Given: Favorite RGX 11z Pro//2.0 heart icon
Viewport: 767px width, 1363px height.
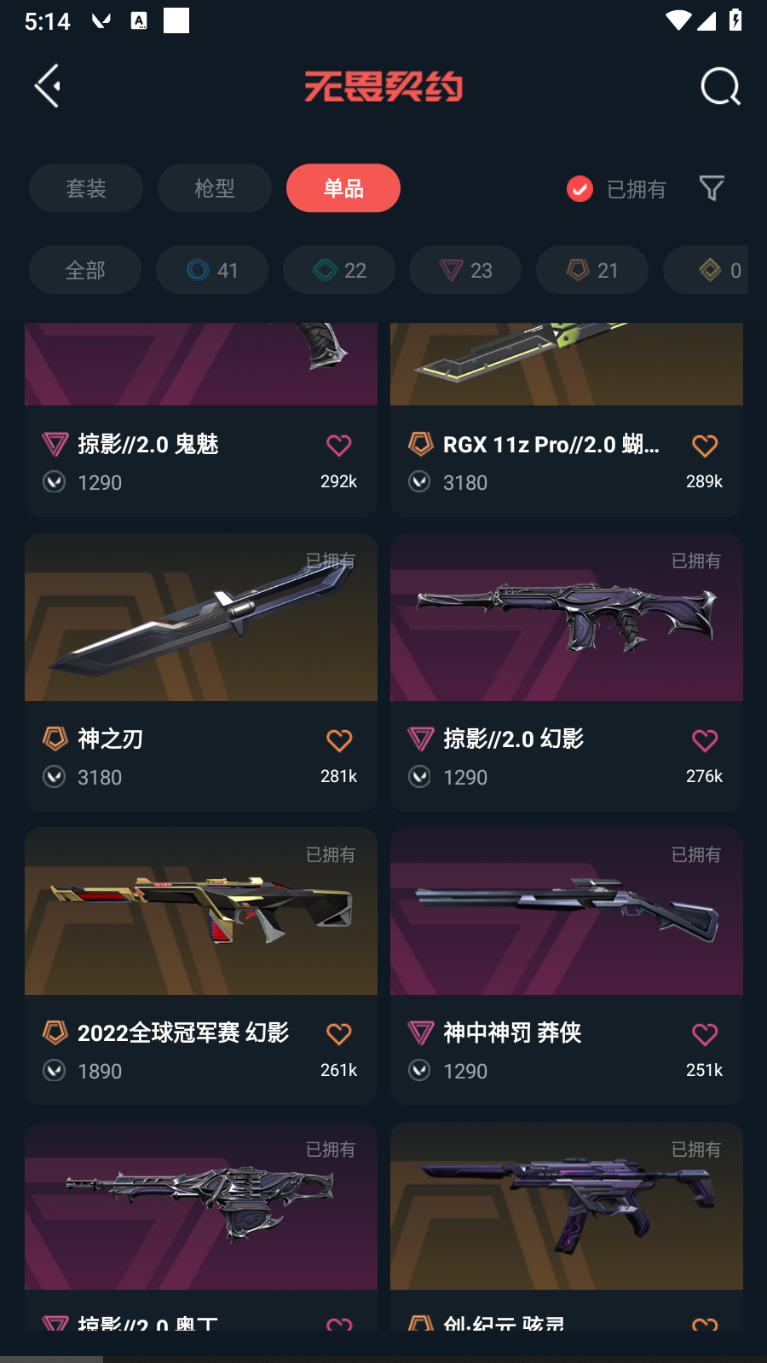Looking at the screenshot, I should (x=705, y=445).
